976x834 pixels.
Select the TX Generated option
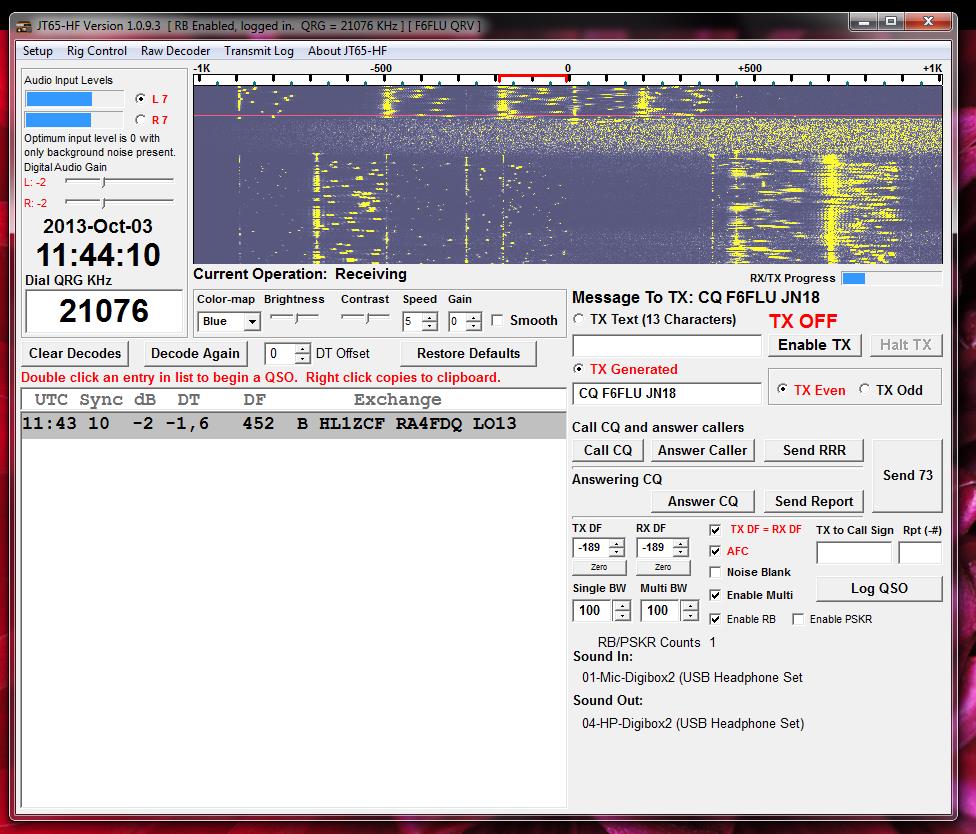click(x=579, y=368)
